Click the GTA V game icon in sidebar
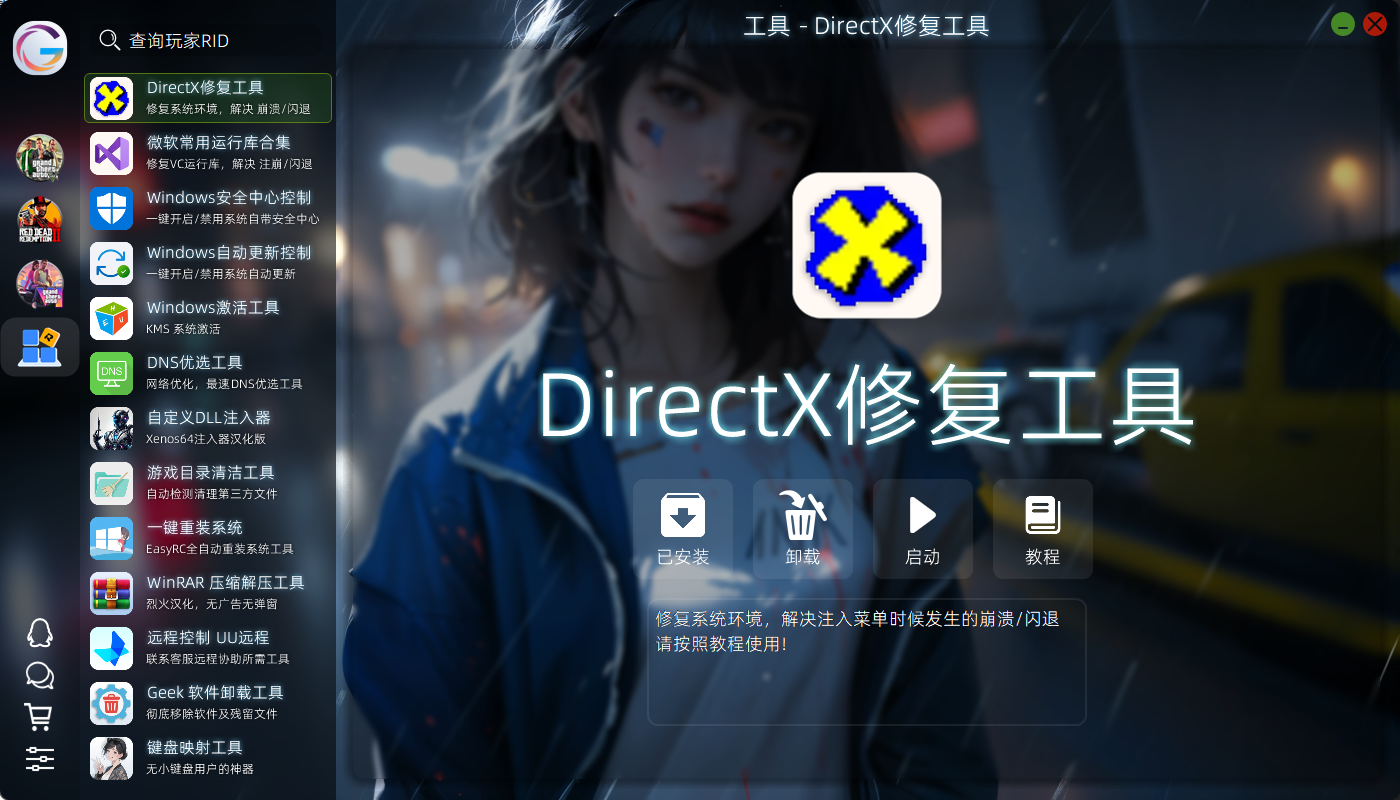The width and height of the screenshot is (1400, 800). pyautogui.click(x=40, y=157)
